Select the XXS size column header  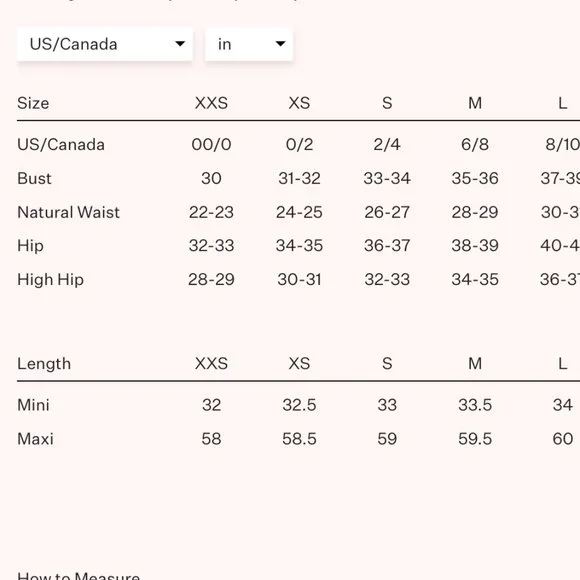click(211, 103)
